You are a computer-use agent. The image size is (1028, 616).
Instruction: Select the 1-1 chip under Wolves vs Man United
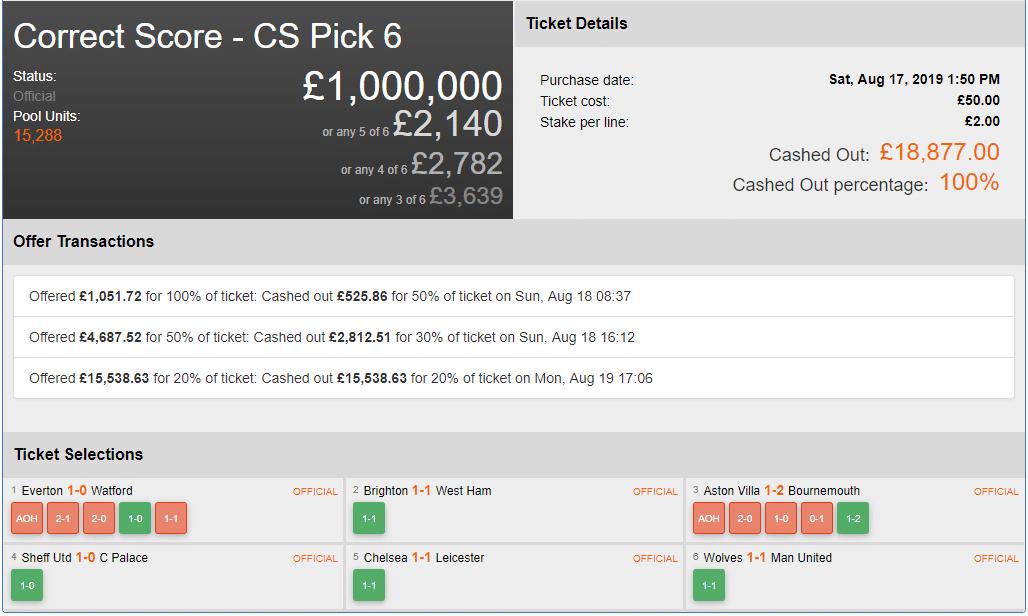709,585
